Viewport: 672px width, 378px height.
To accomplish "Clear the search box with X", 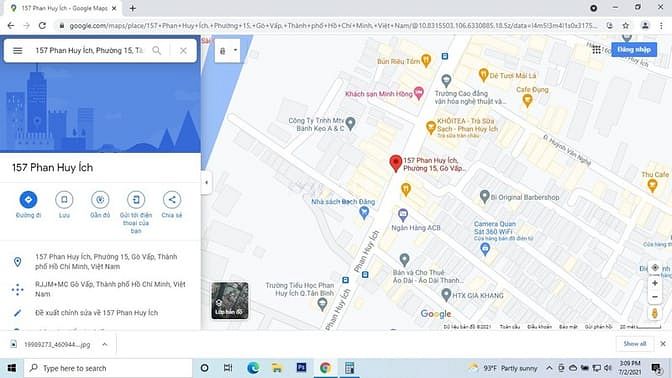I will pos(183,51).
